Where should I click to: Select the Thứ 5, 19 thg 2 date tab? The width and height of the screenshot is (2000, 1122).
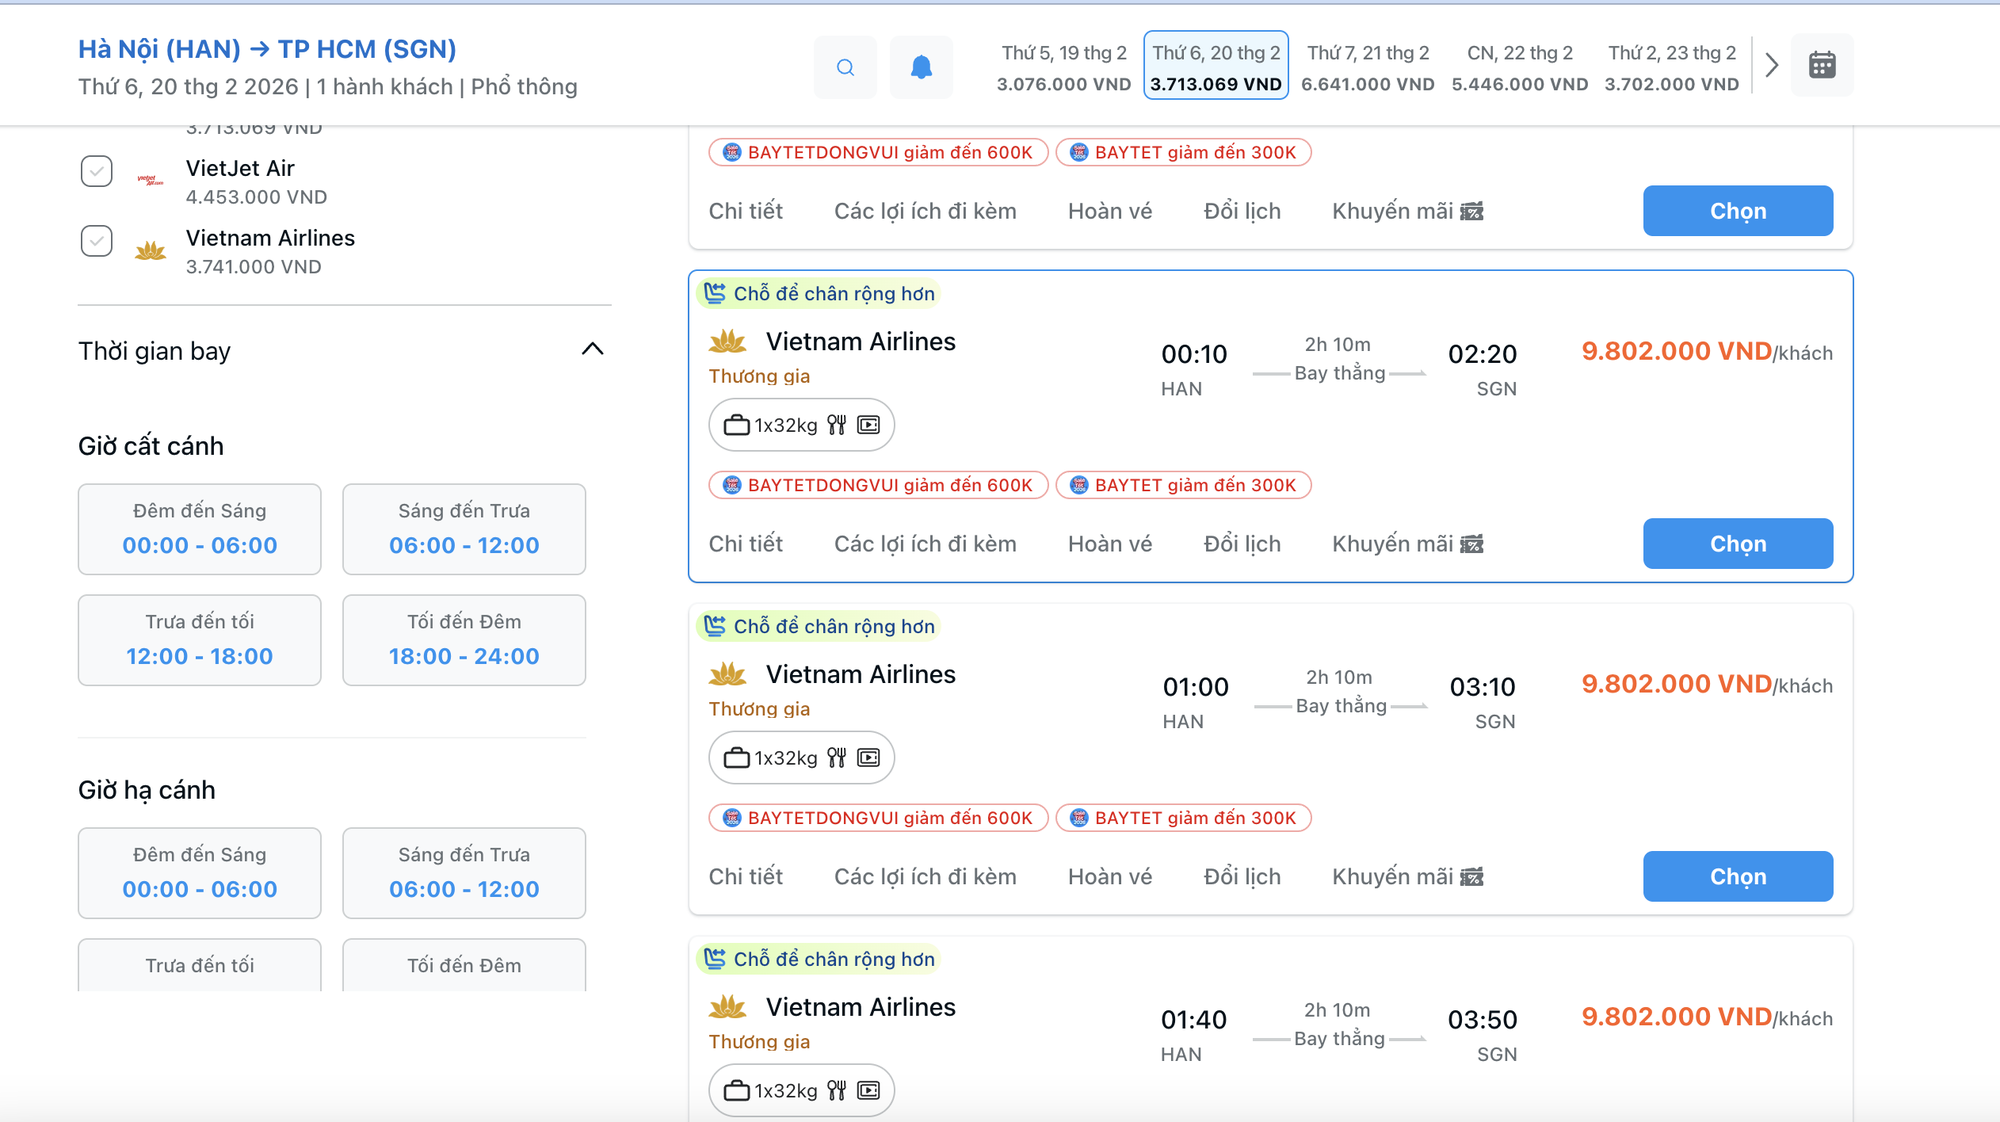pyautogui.click(x=1063, y=67)
